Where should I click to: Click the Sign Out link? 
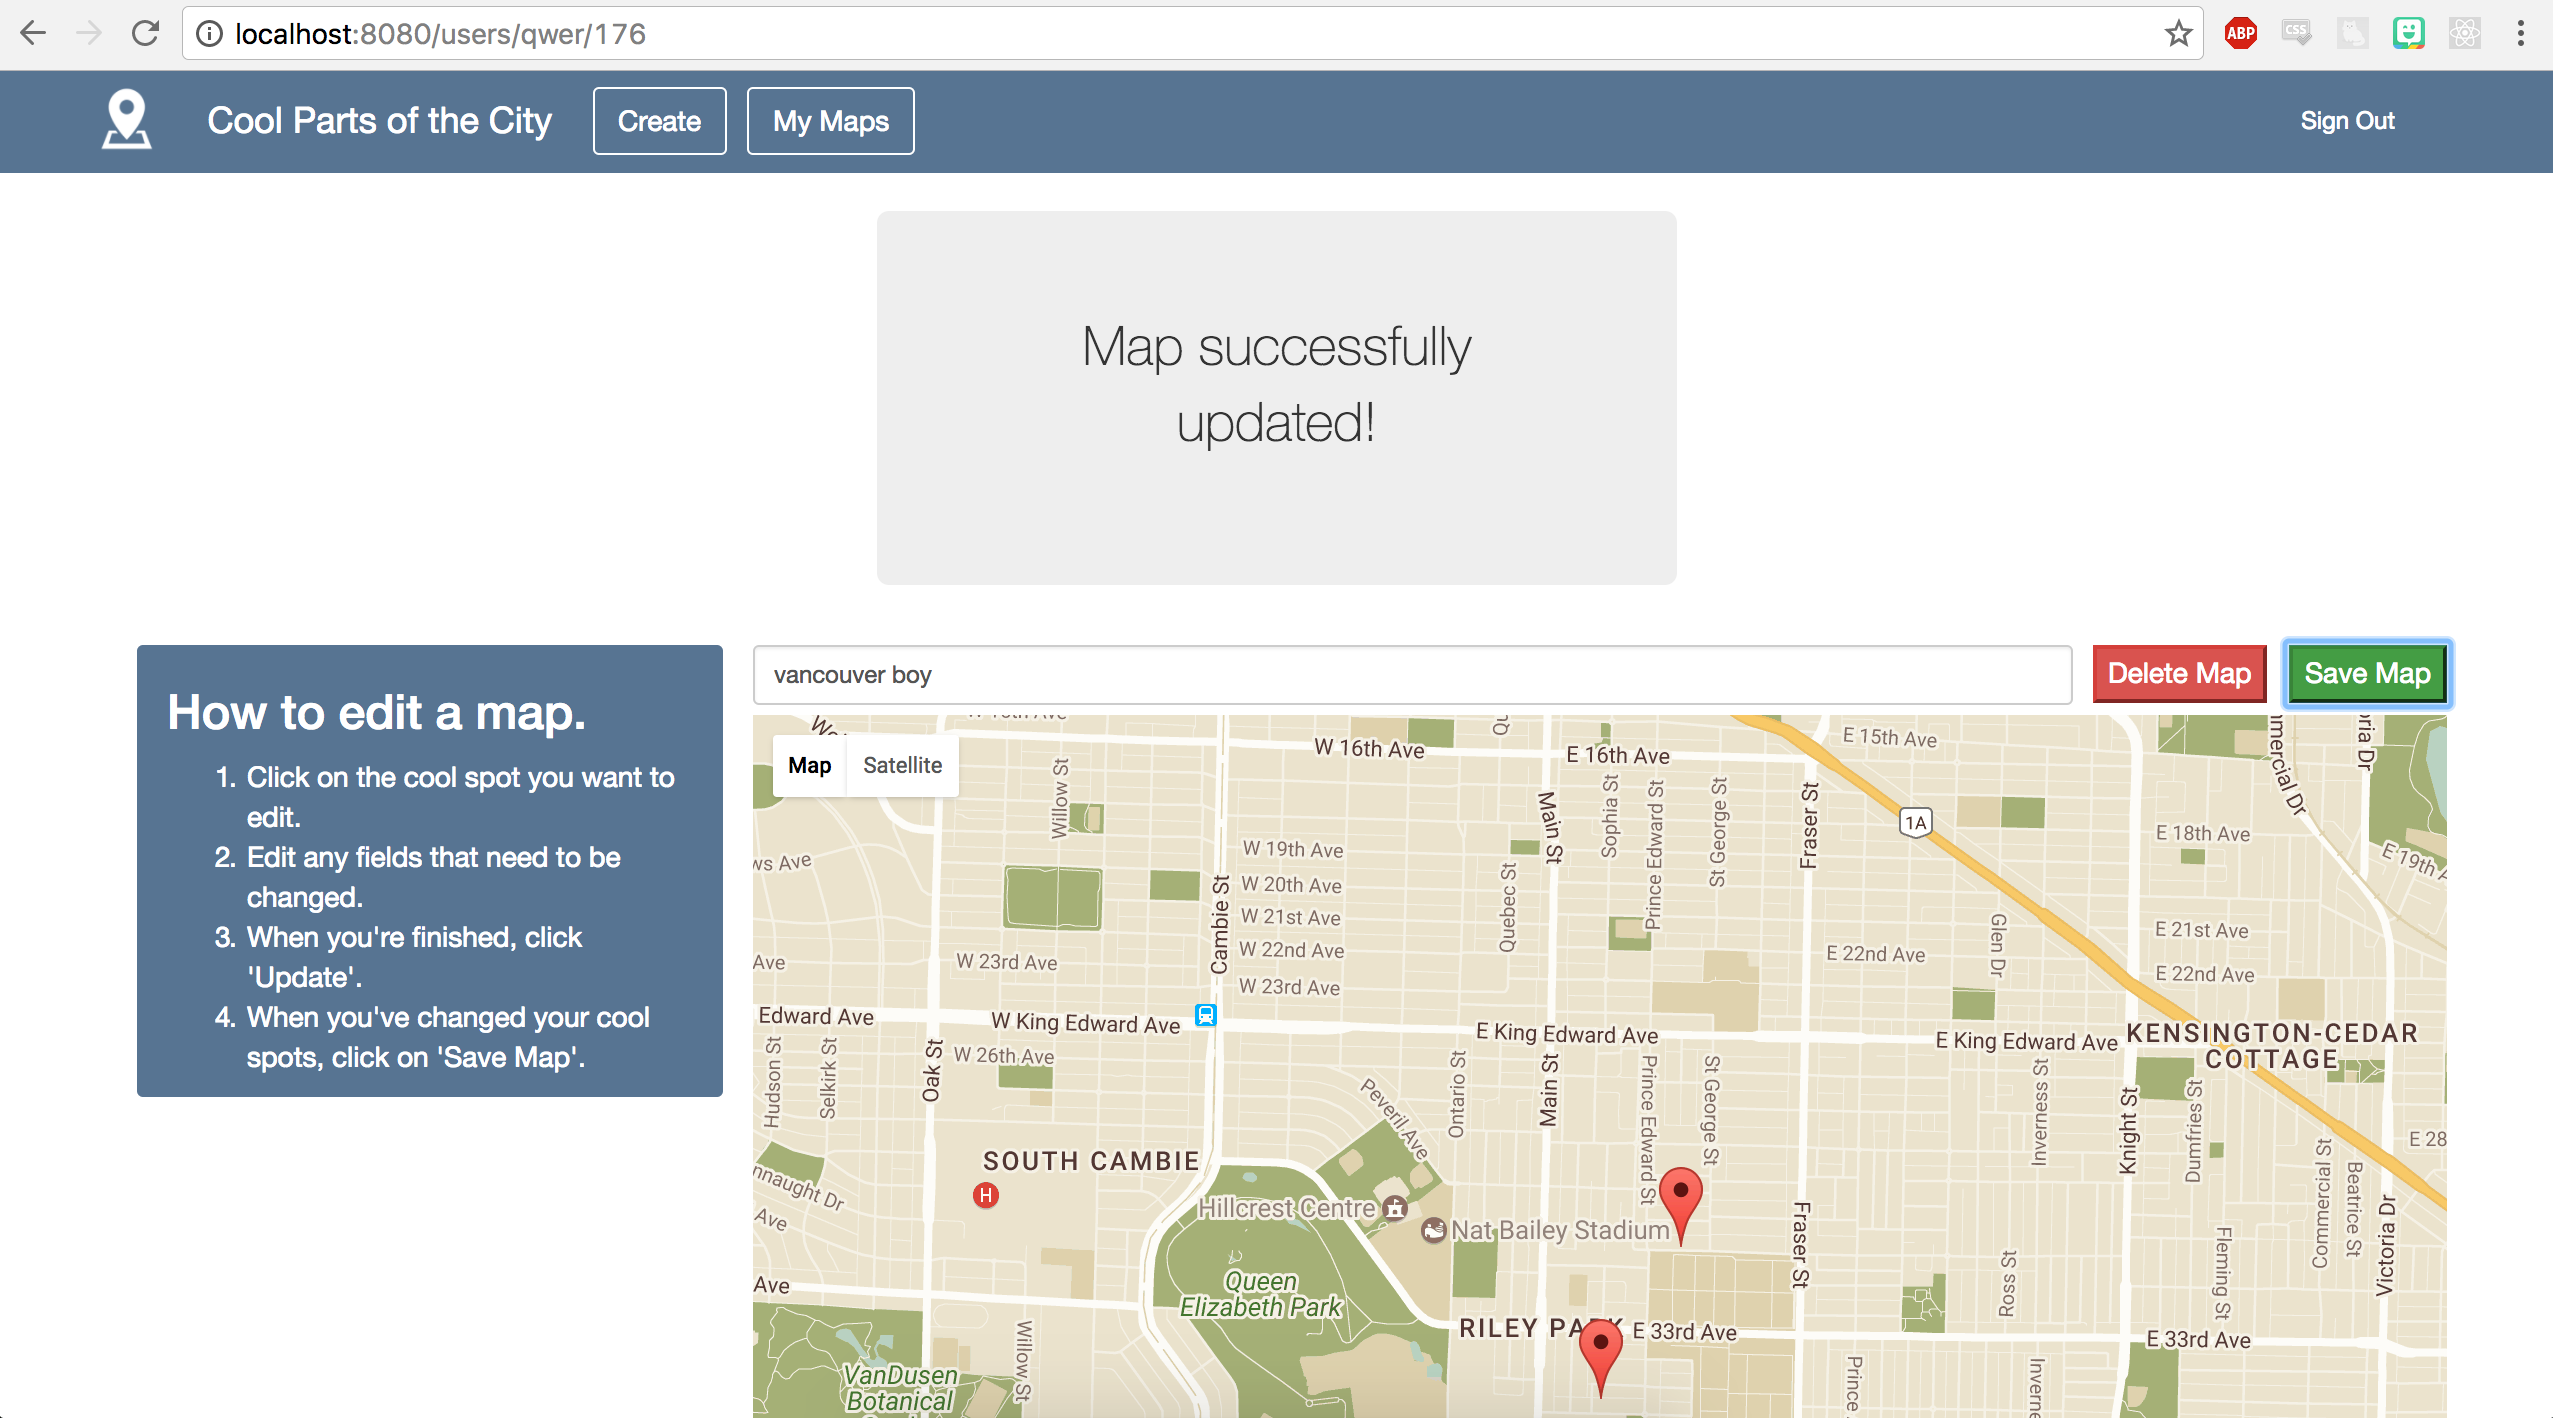pyautogui.click(x=2346, y=121)
